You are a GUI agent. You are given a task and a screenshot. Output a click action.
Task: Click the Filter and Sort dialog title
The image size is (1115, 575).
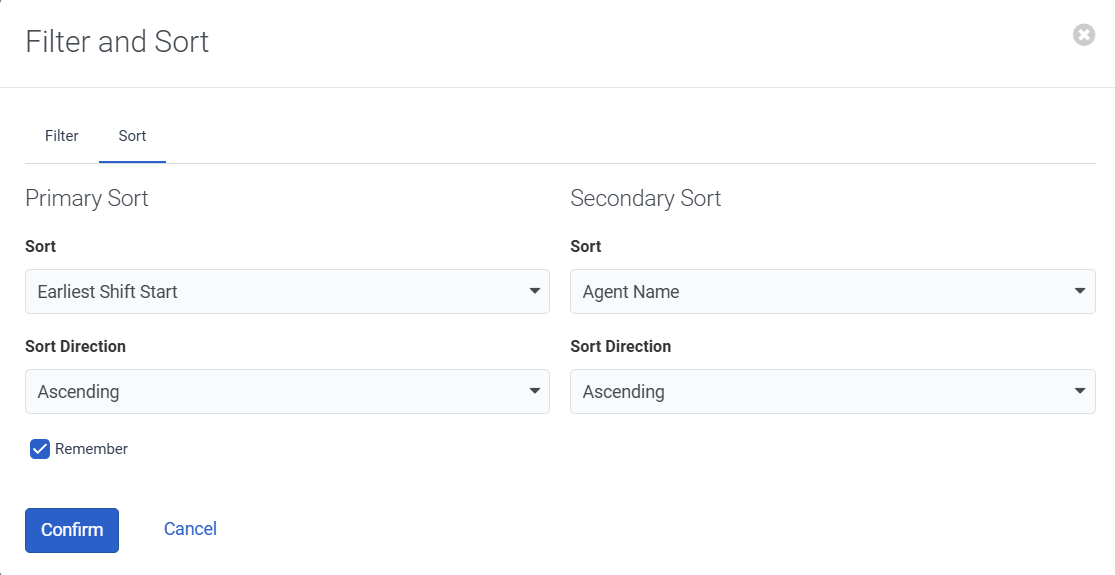(117, 42)
